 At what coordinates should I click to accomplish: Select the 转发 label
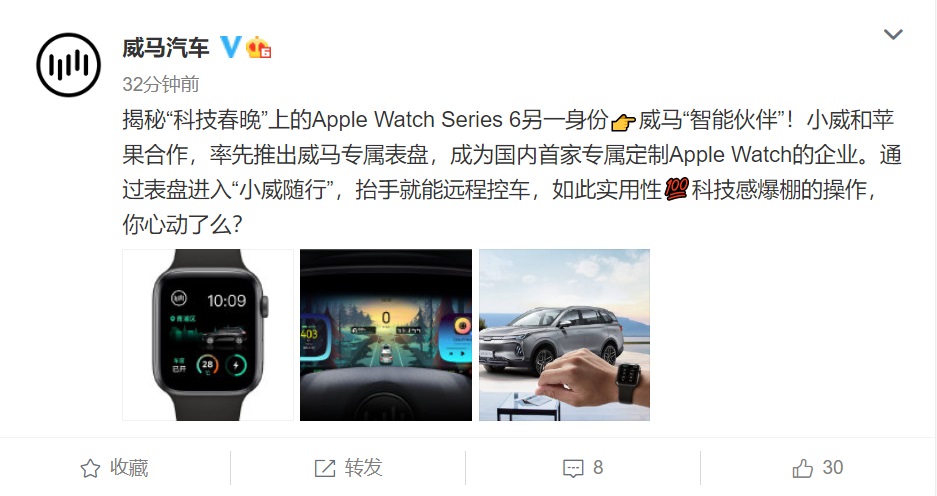click(363, 467)
